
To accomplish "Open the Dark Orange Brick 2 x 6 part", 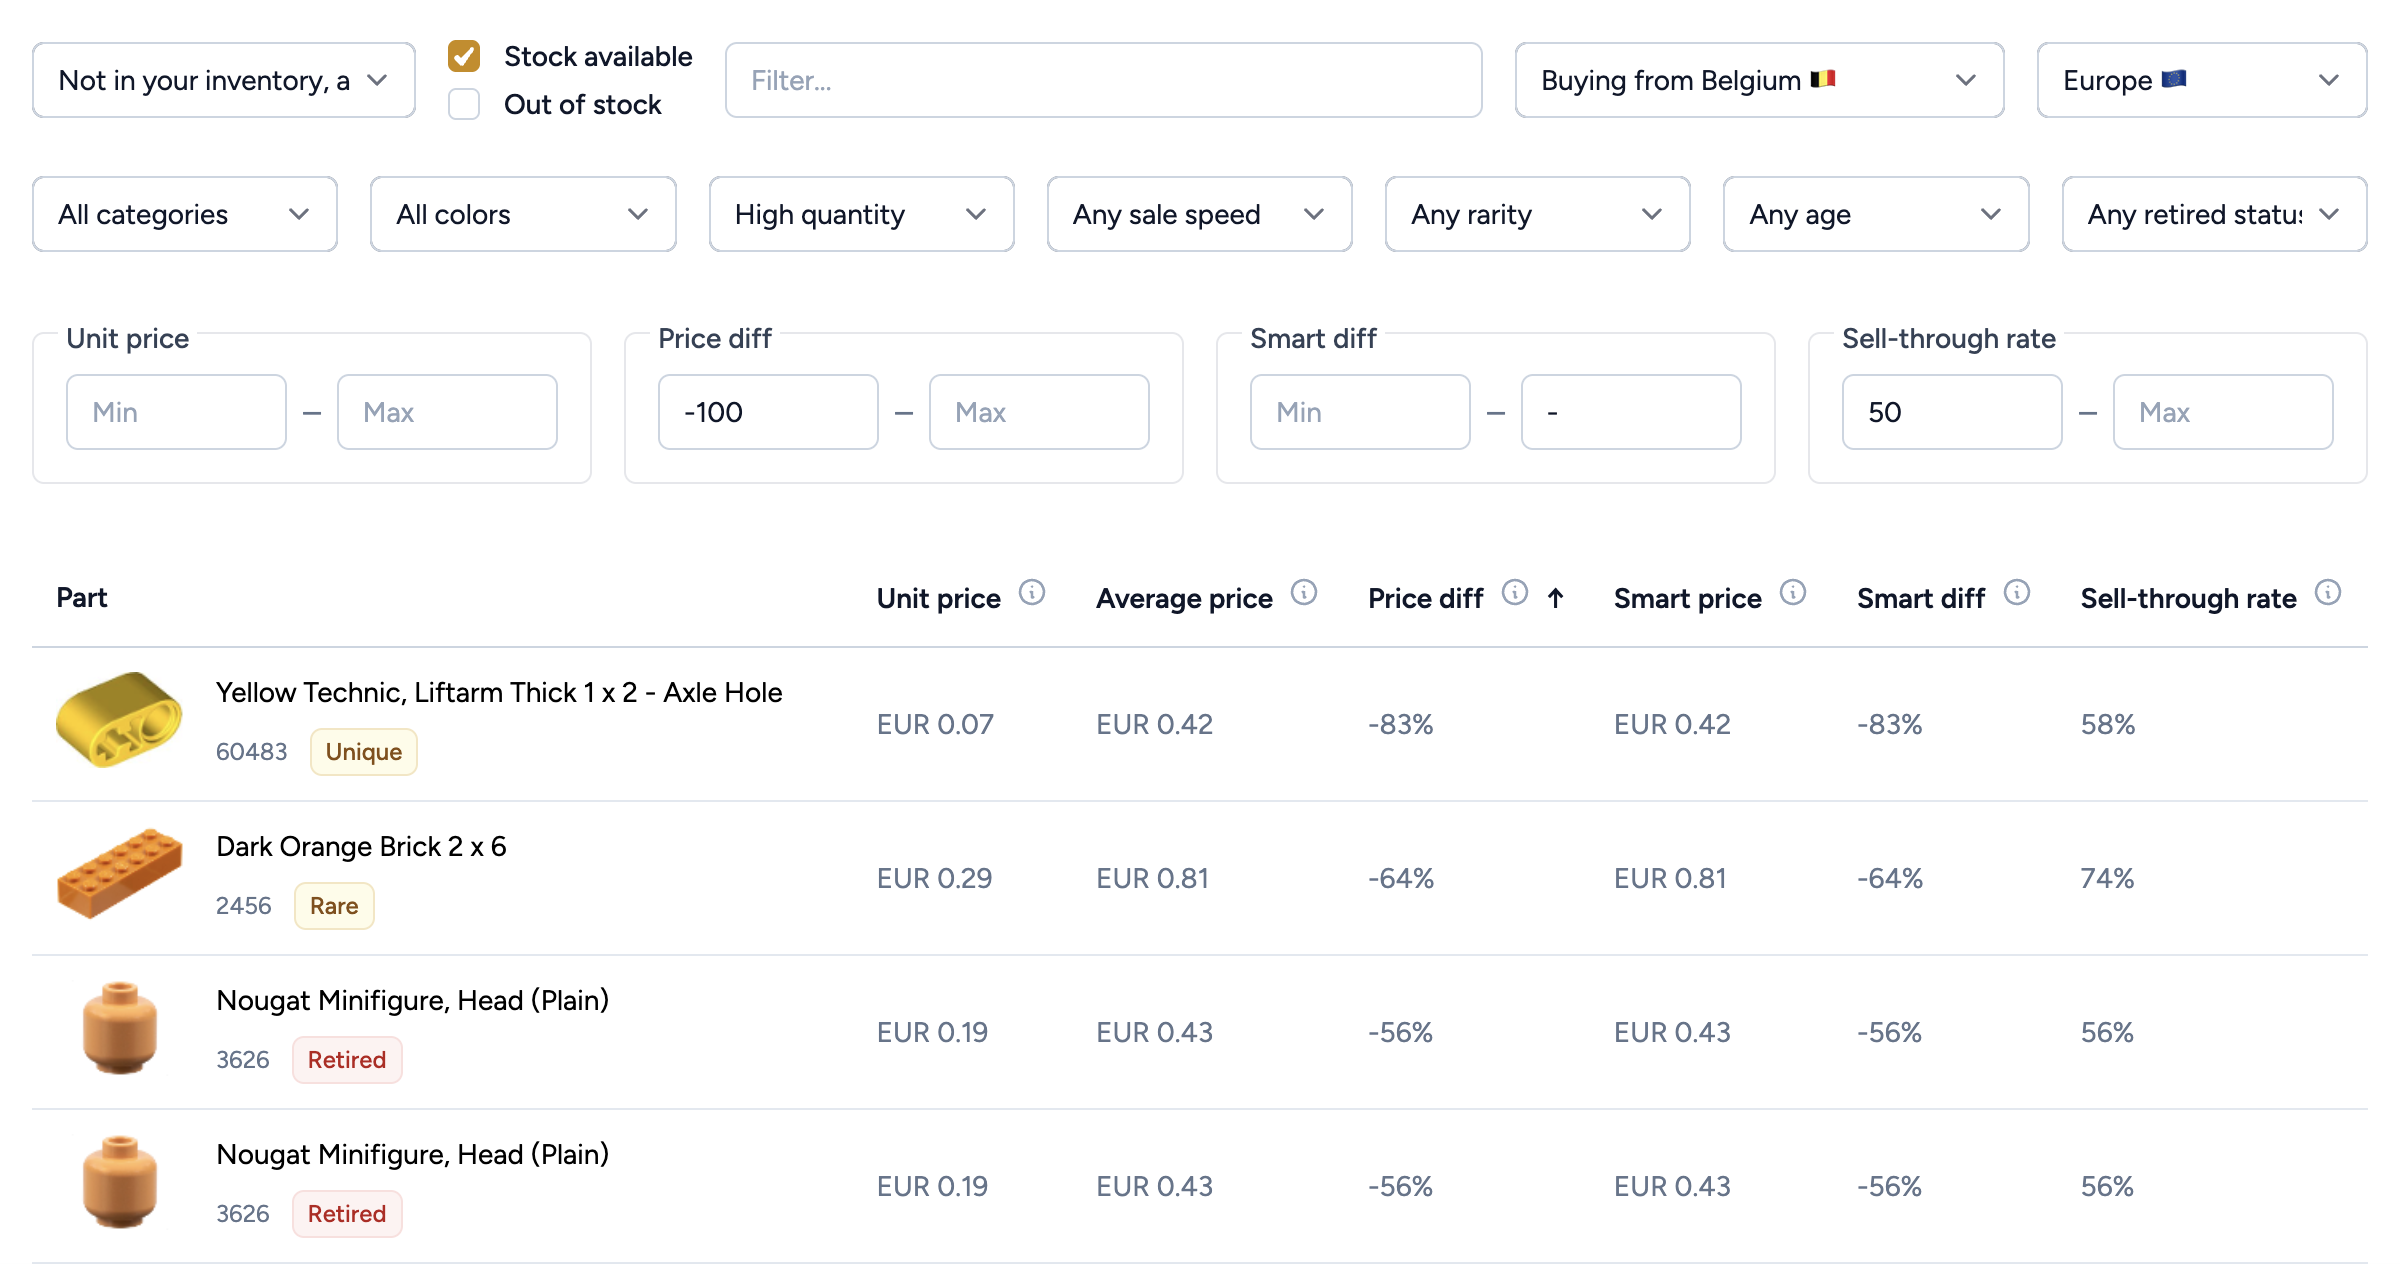I will coord(361,846).
